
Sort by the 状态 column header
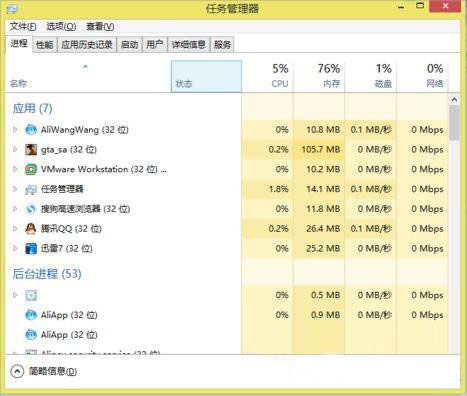click(206, 76)
